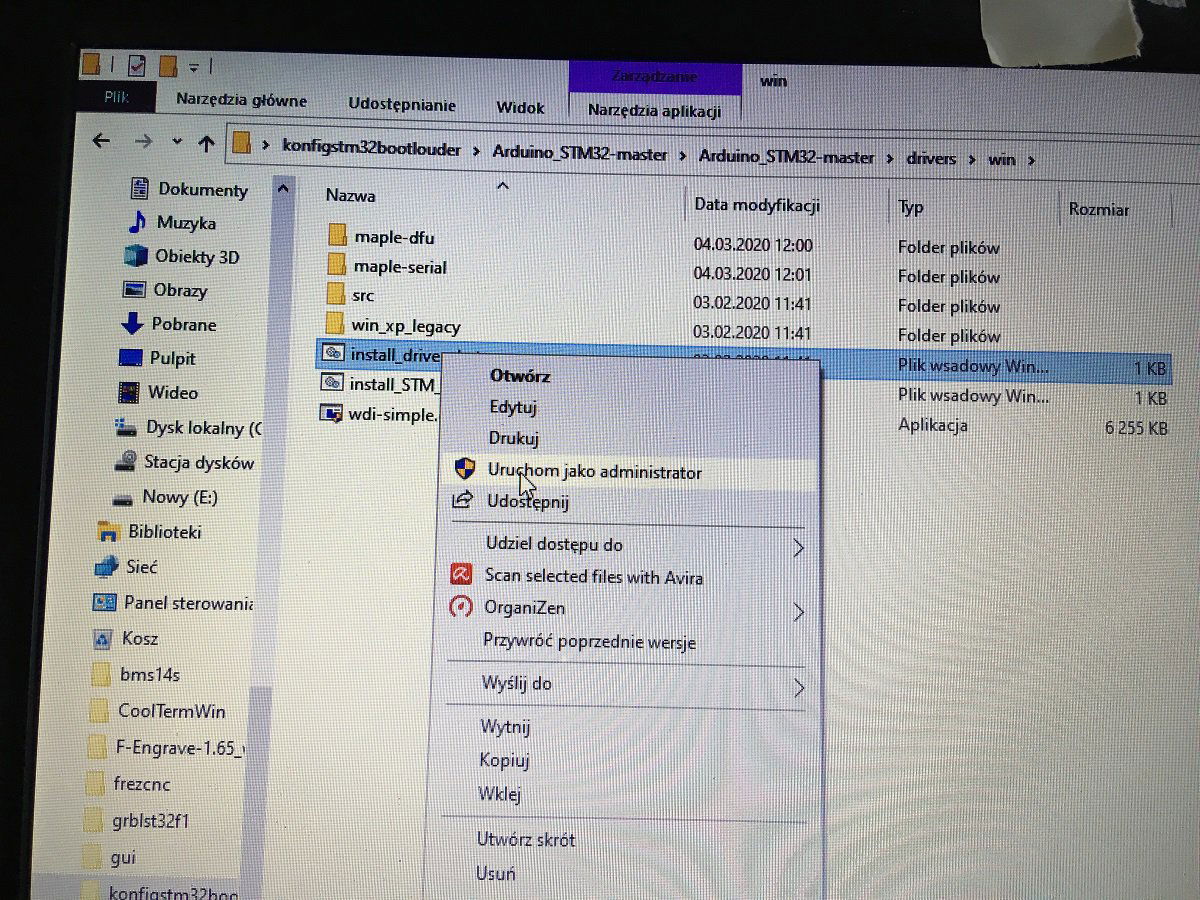Click the Nowy (E:) drive icon

point(123,497)
